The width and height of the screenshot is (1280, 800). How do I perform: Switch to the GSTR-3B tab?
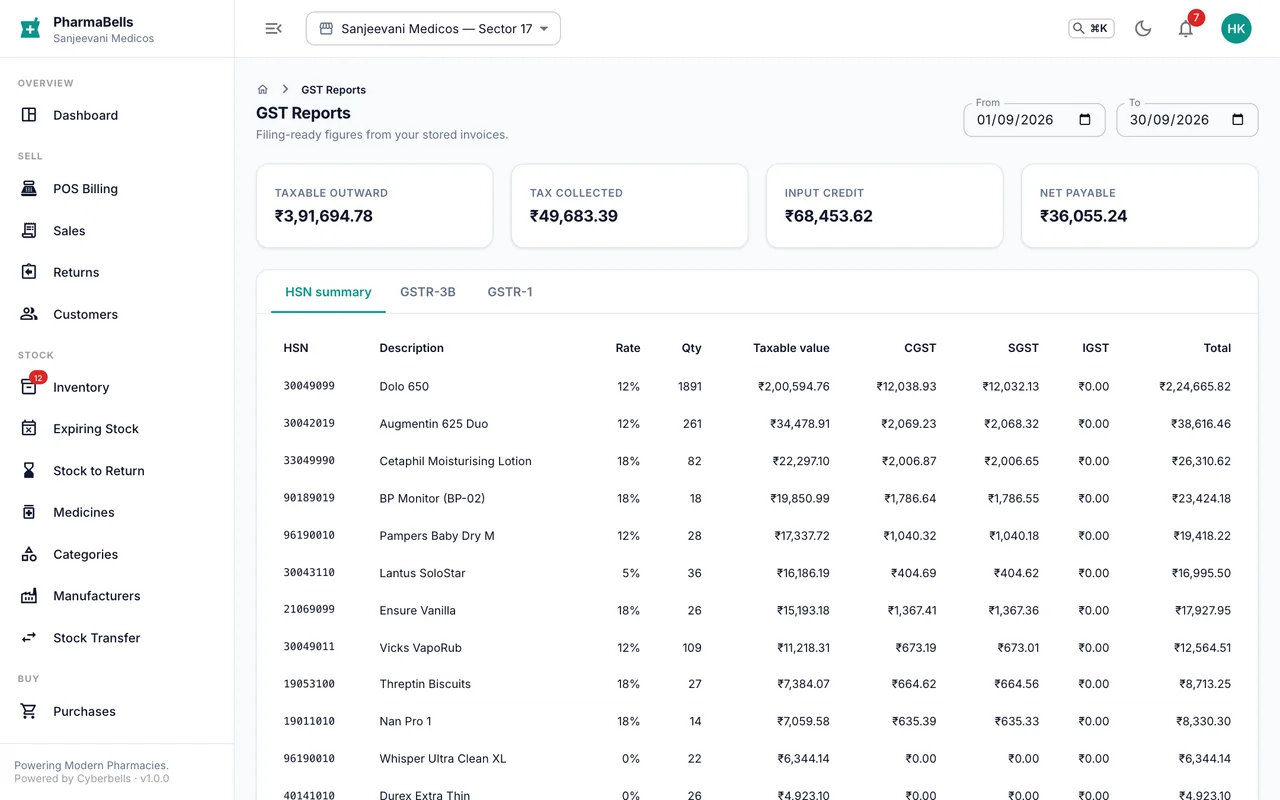(x=428, y=292)
